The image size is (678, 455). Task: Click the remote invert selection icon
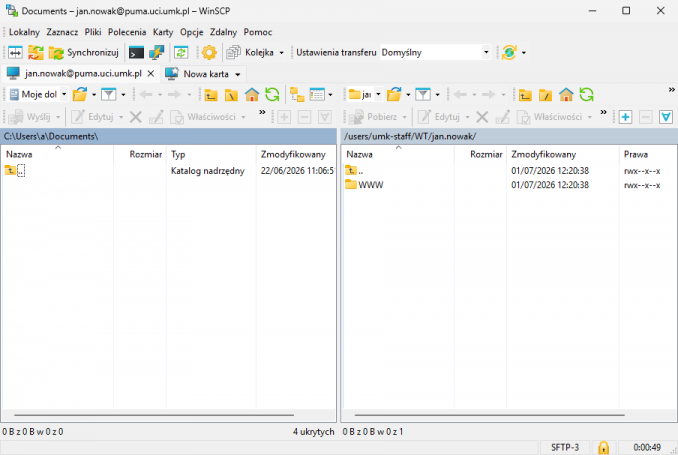pos(666,117)
